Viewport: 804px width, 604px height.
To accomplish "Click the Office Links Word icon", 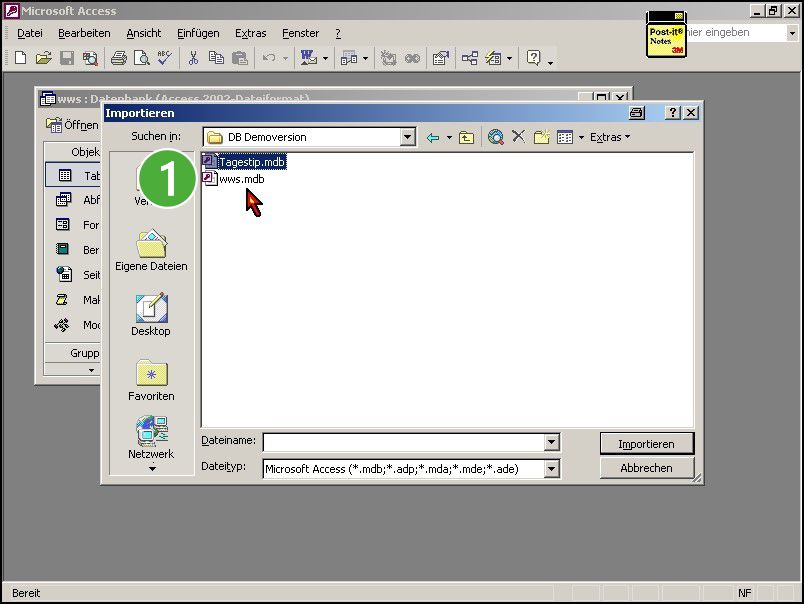I will click(x=309, y=58).
